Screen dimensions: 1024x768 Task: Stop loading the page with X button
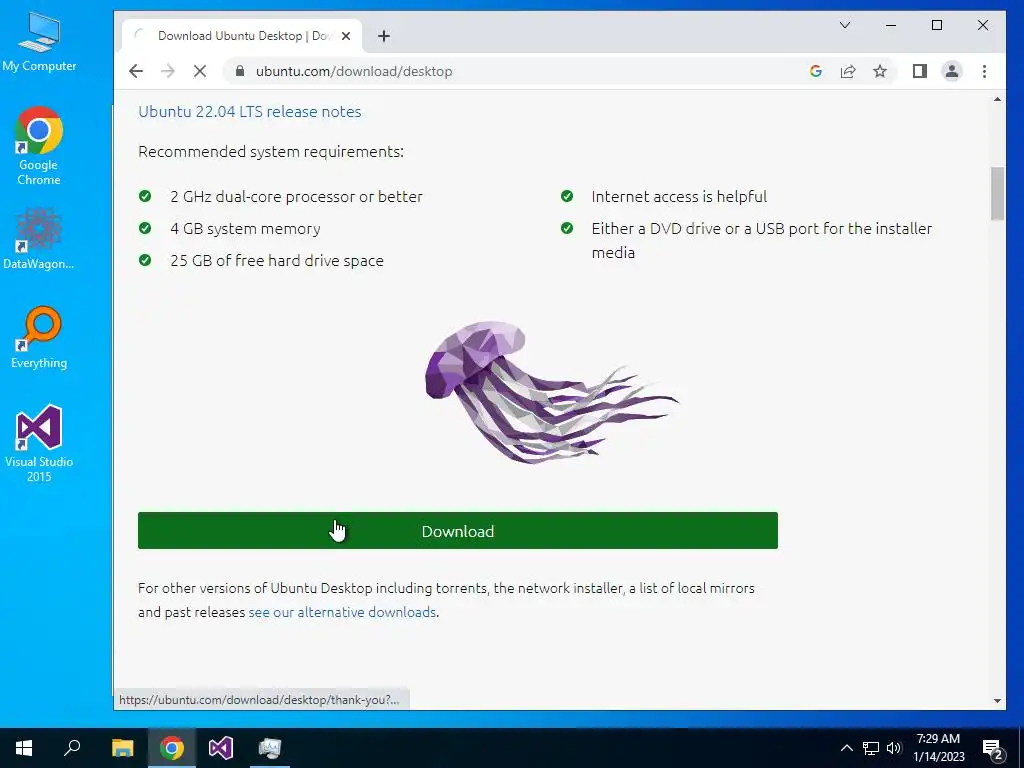200,71
